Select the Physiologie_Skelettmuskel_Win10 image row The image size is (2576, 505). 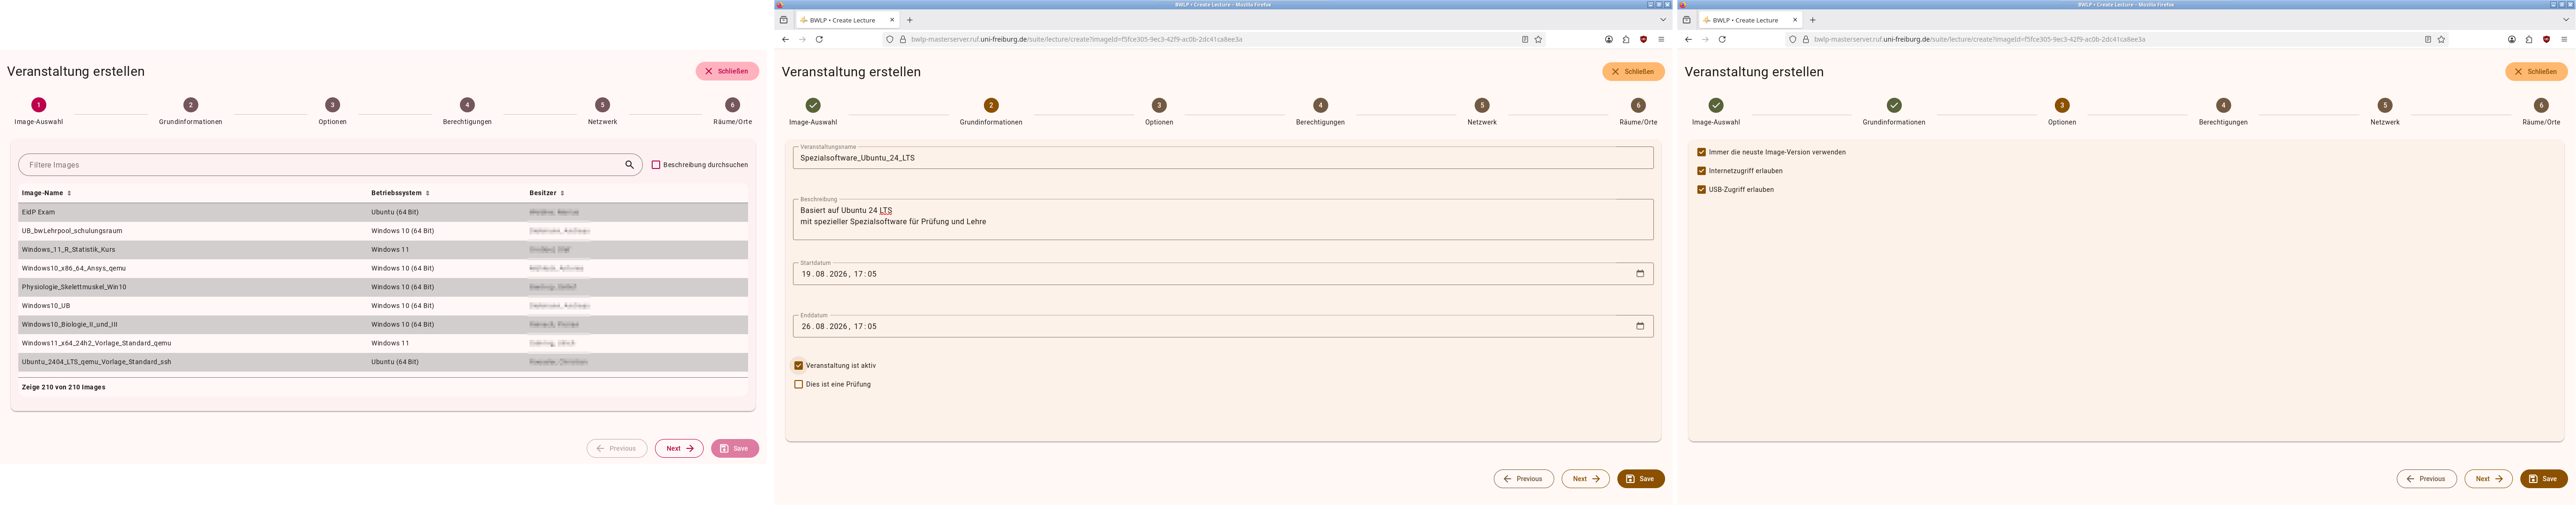click(383, 287)
